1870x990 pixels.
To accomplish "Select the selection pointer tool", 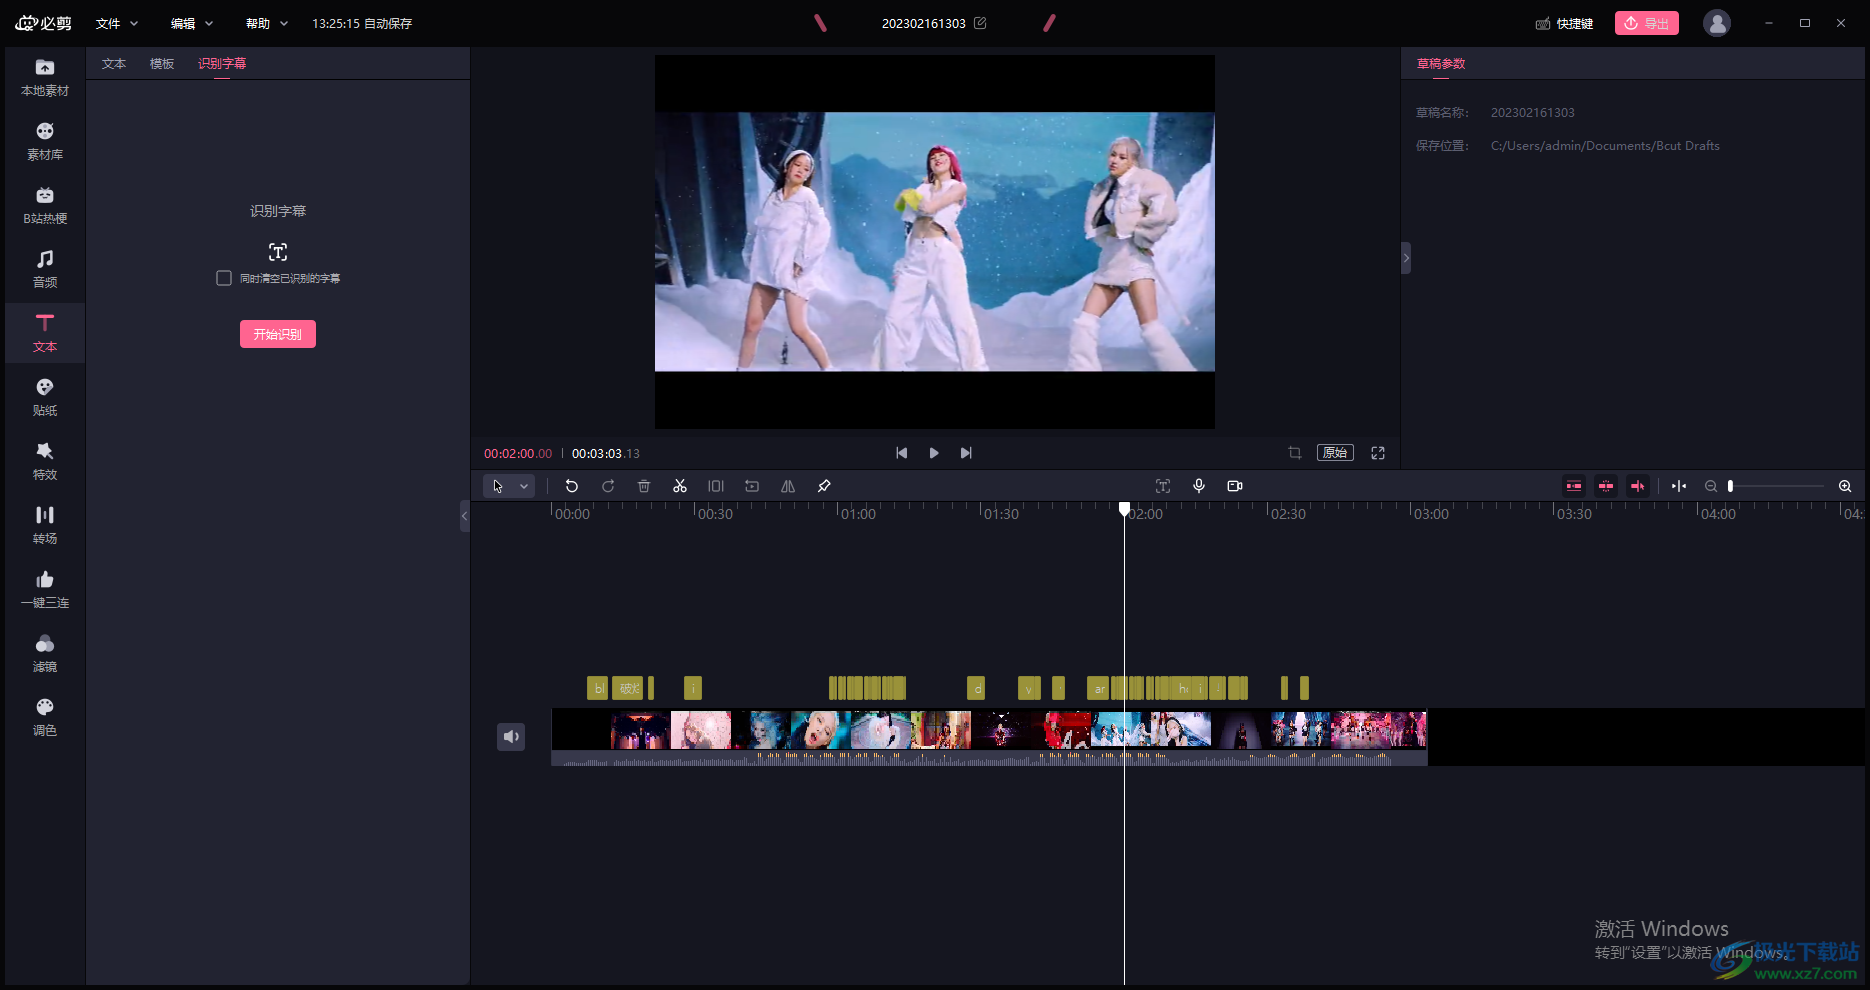I will (498, 486).
